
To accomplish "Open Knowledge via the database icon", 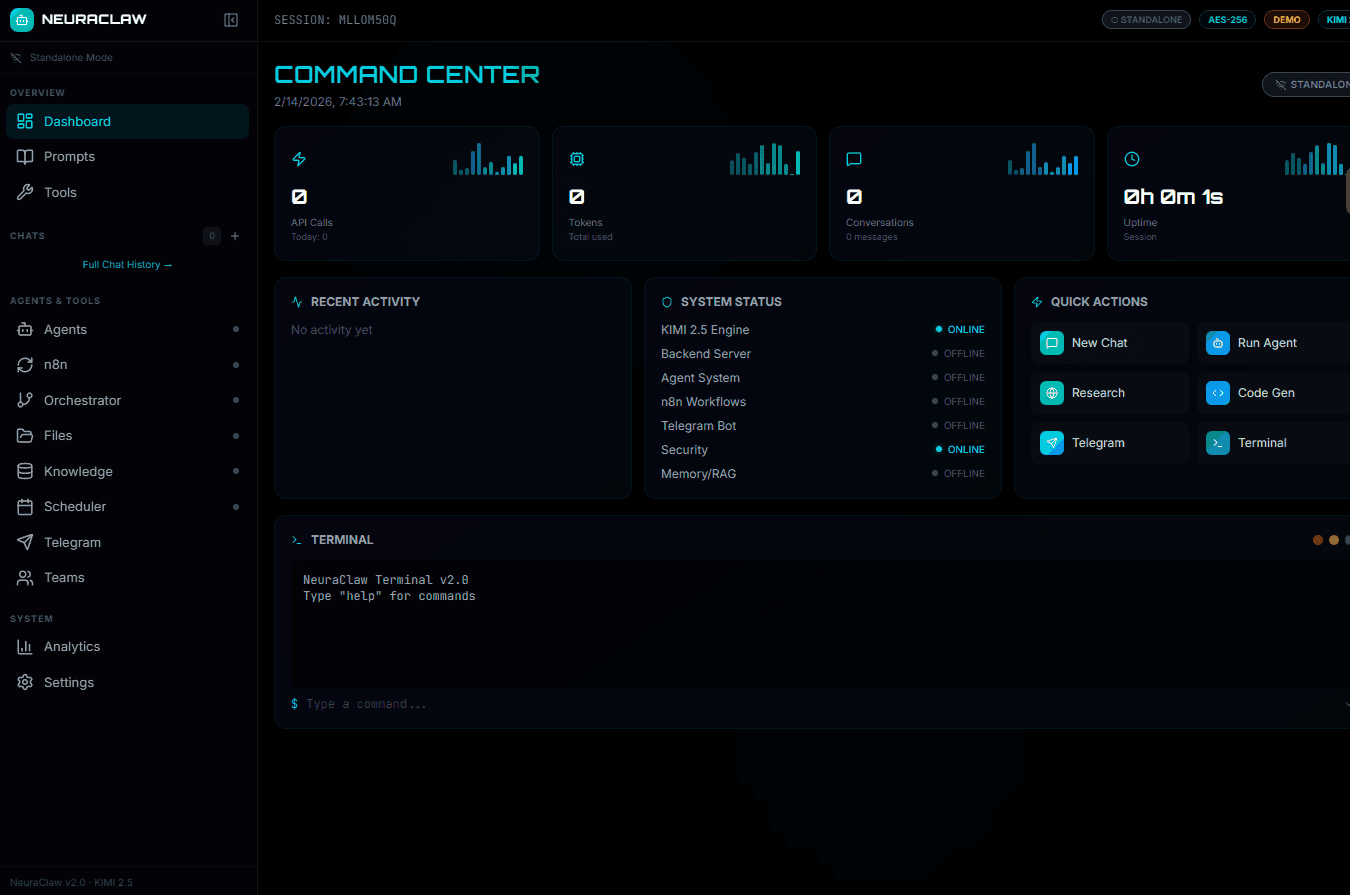I will click(x=24, y=470).
